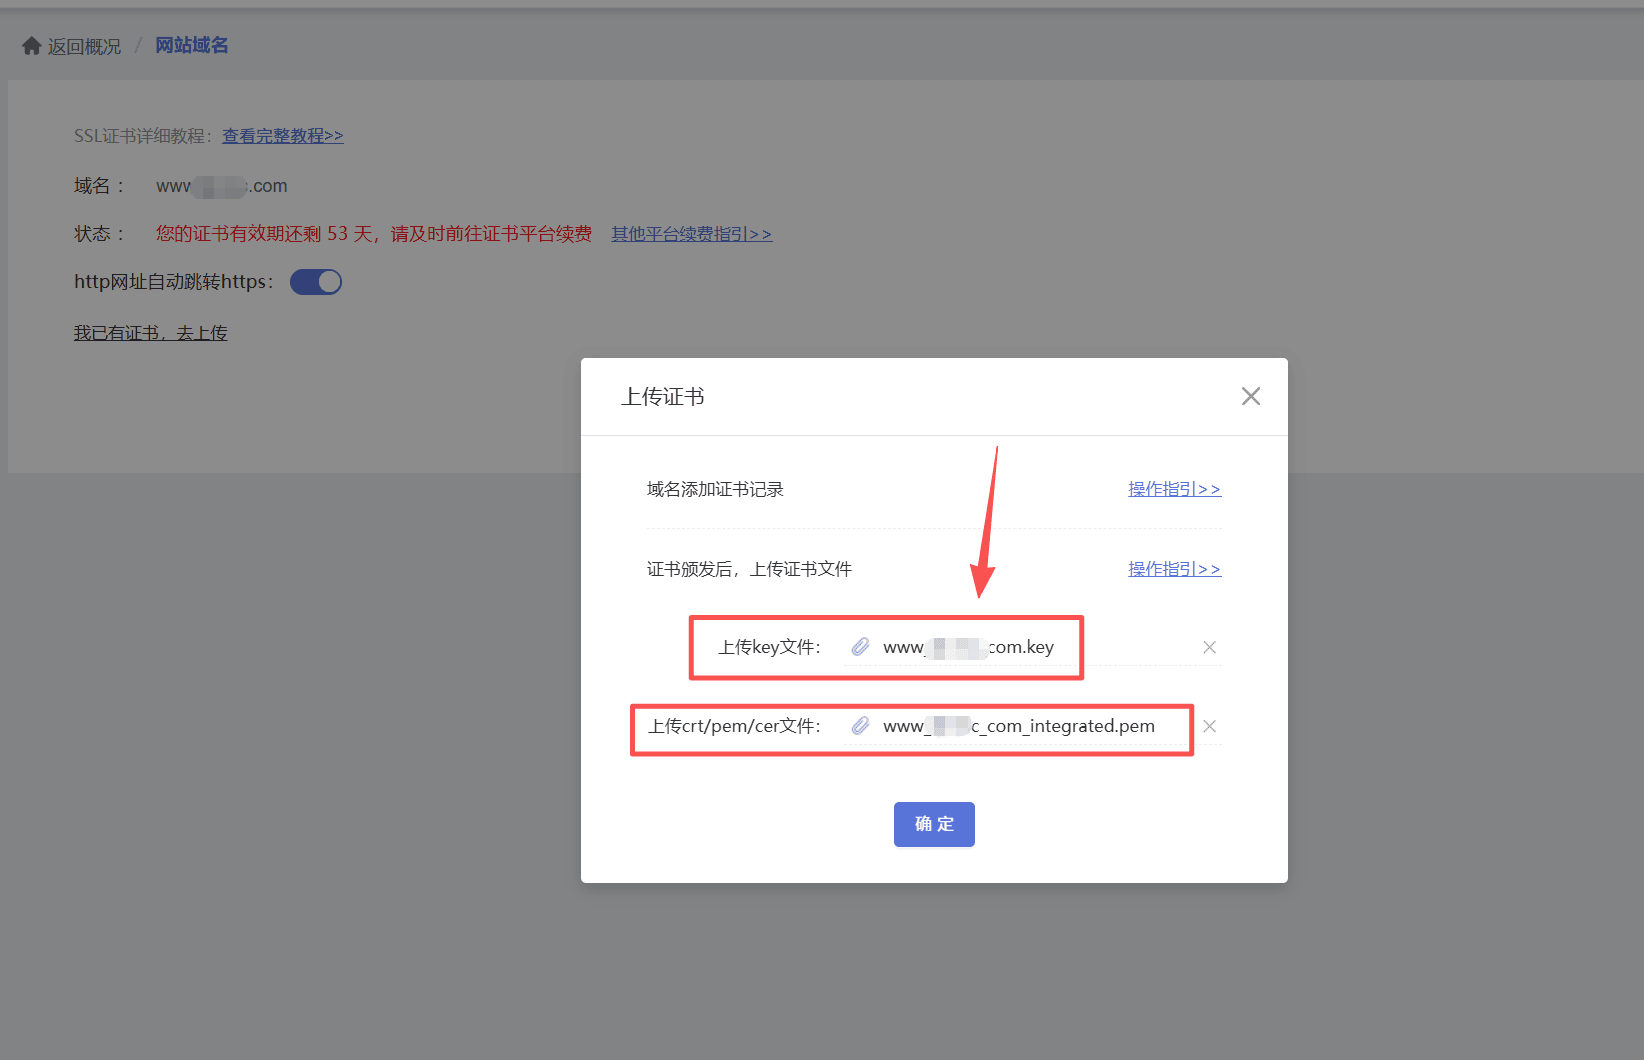Open 查看完整教程 tutorial link
The height and width of the screenshot is (1060, 1644).
point(283,135)
